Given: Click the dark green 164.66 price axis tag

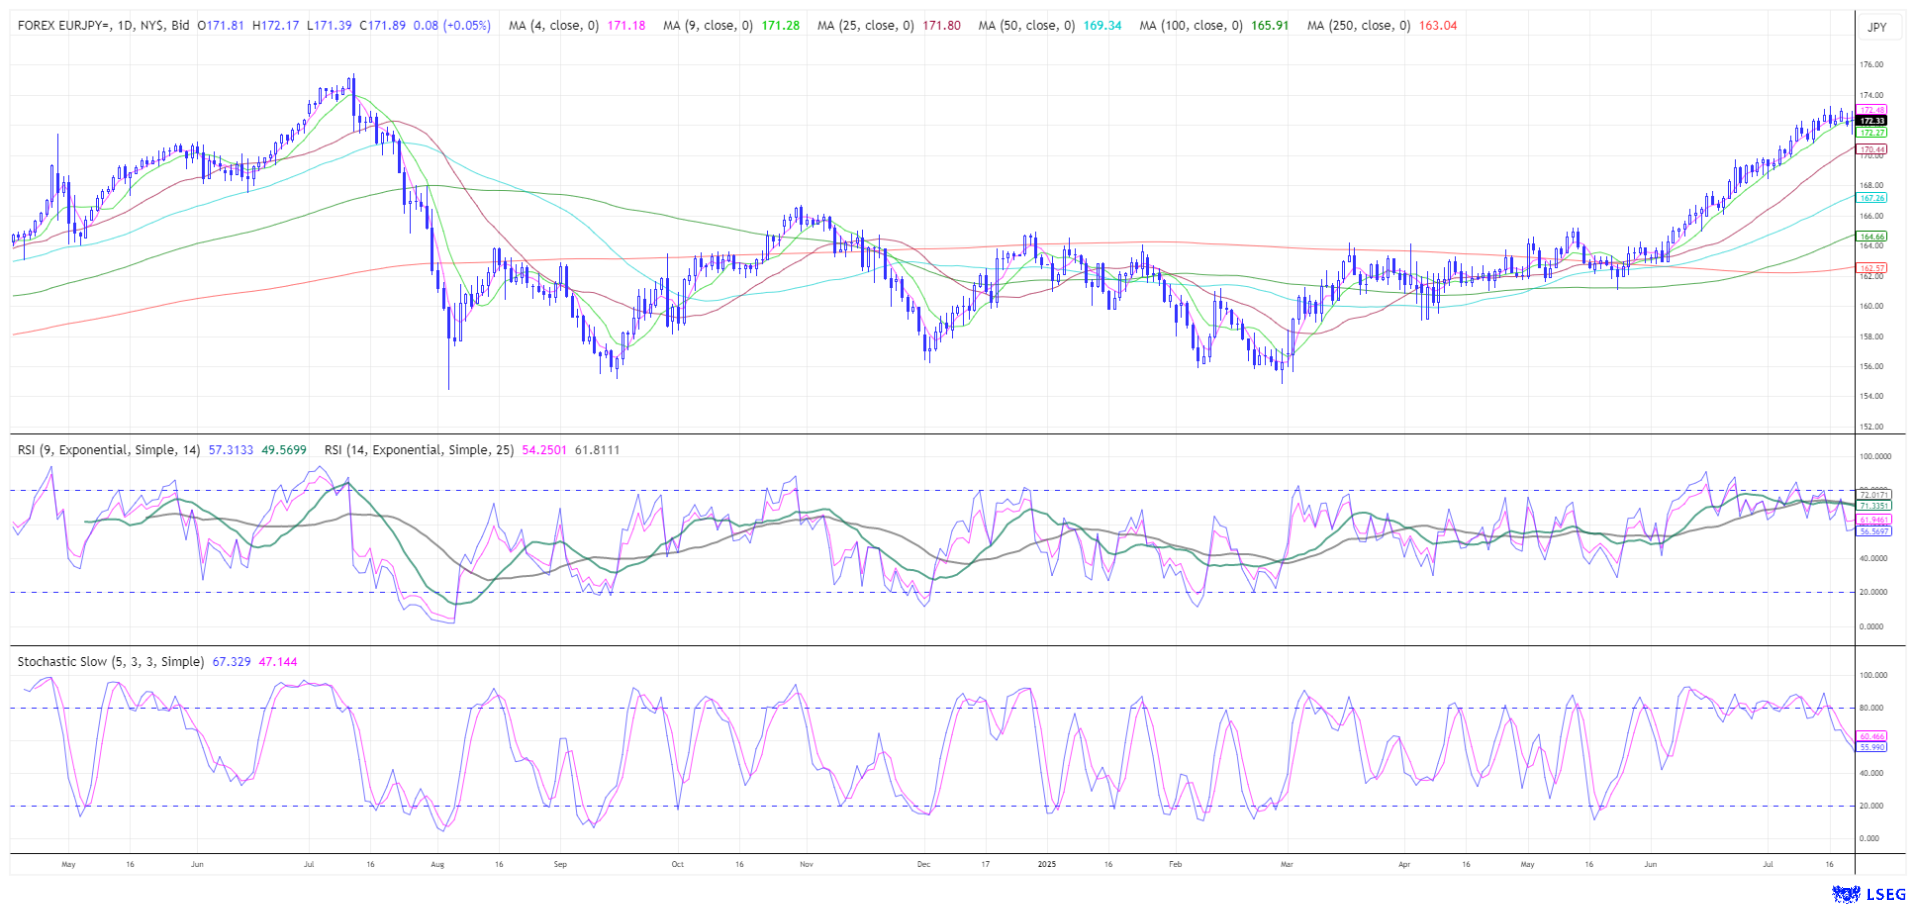Looking at the screenshot, I should coord(1871,237).
